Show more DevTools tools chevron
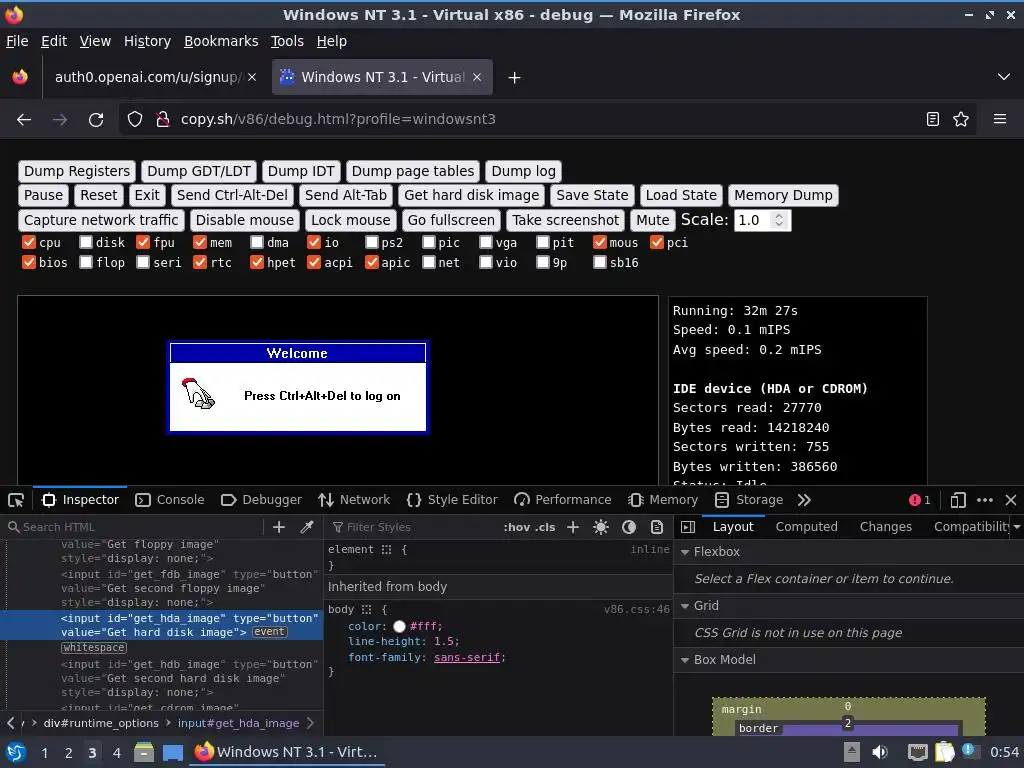The image size is (1024, 768). coord(804,500)
